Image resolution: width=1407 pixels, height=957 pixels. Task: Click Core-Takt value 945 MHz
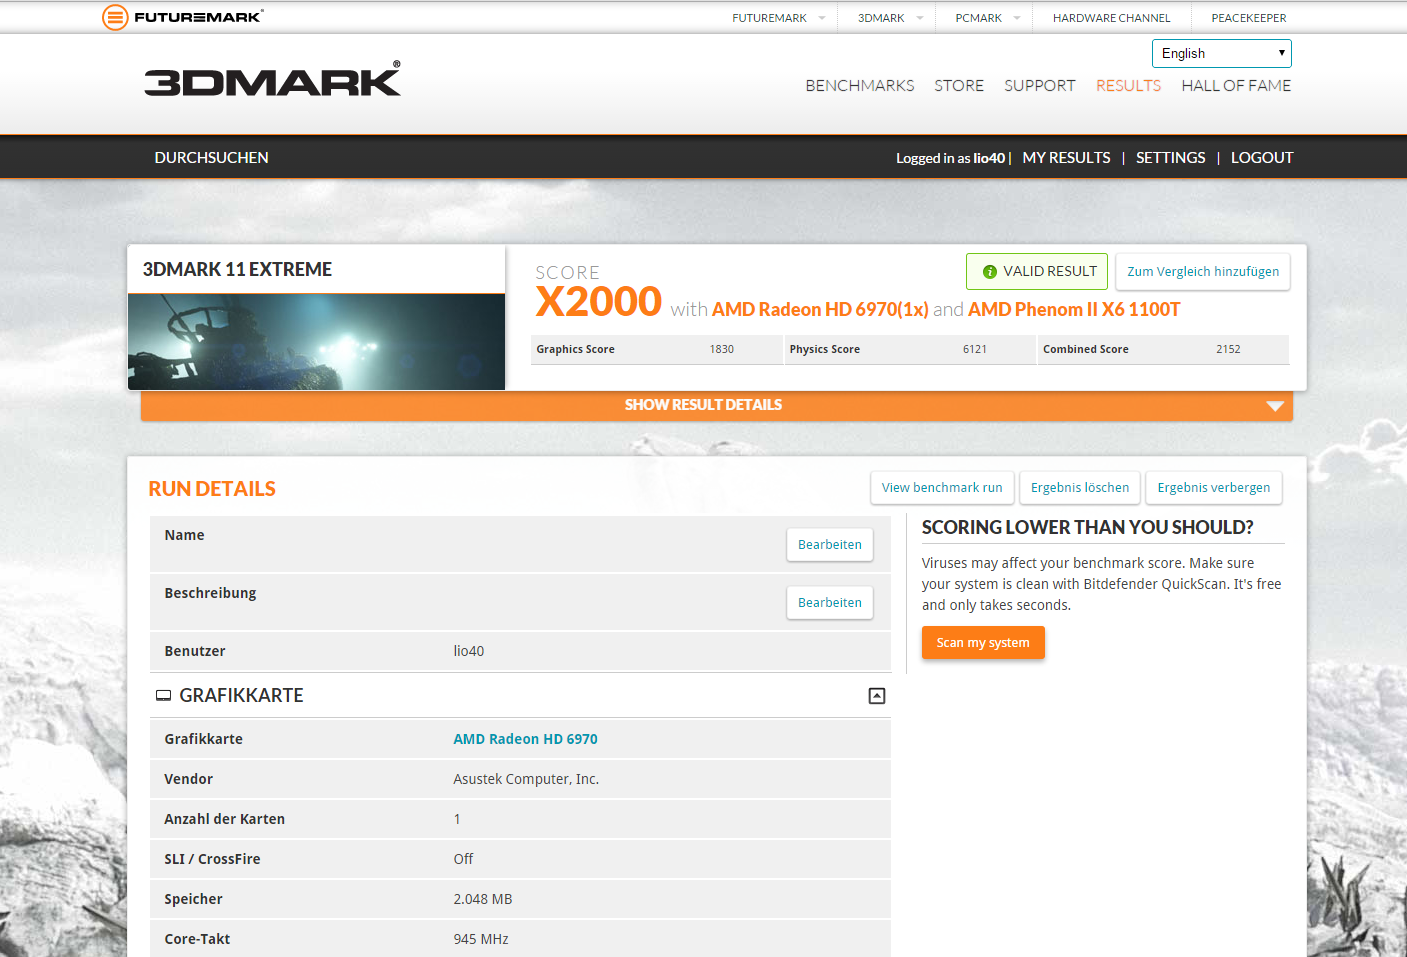tap(481, 939)
